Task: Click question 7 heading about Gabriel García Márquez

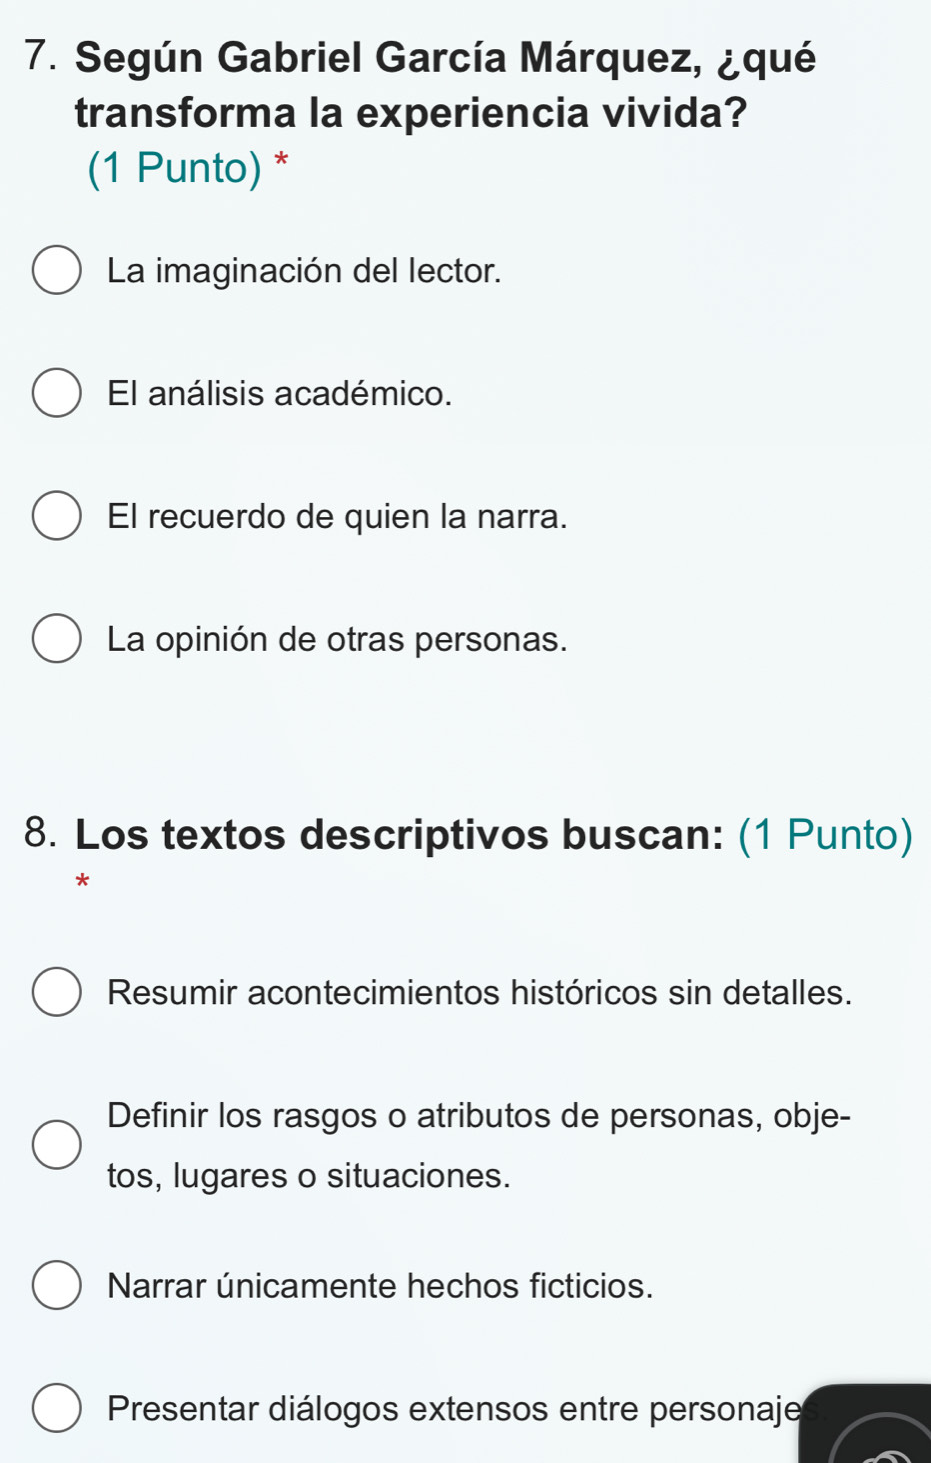Action: coord(445,85)
